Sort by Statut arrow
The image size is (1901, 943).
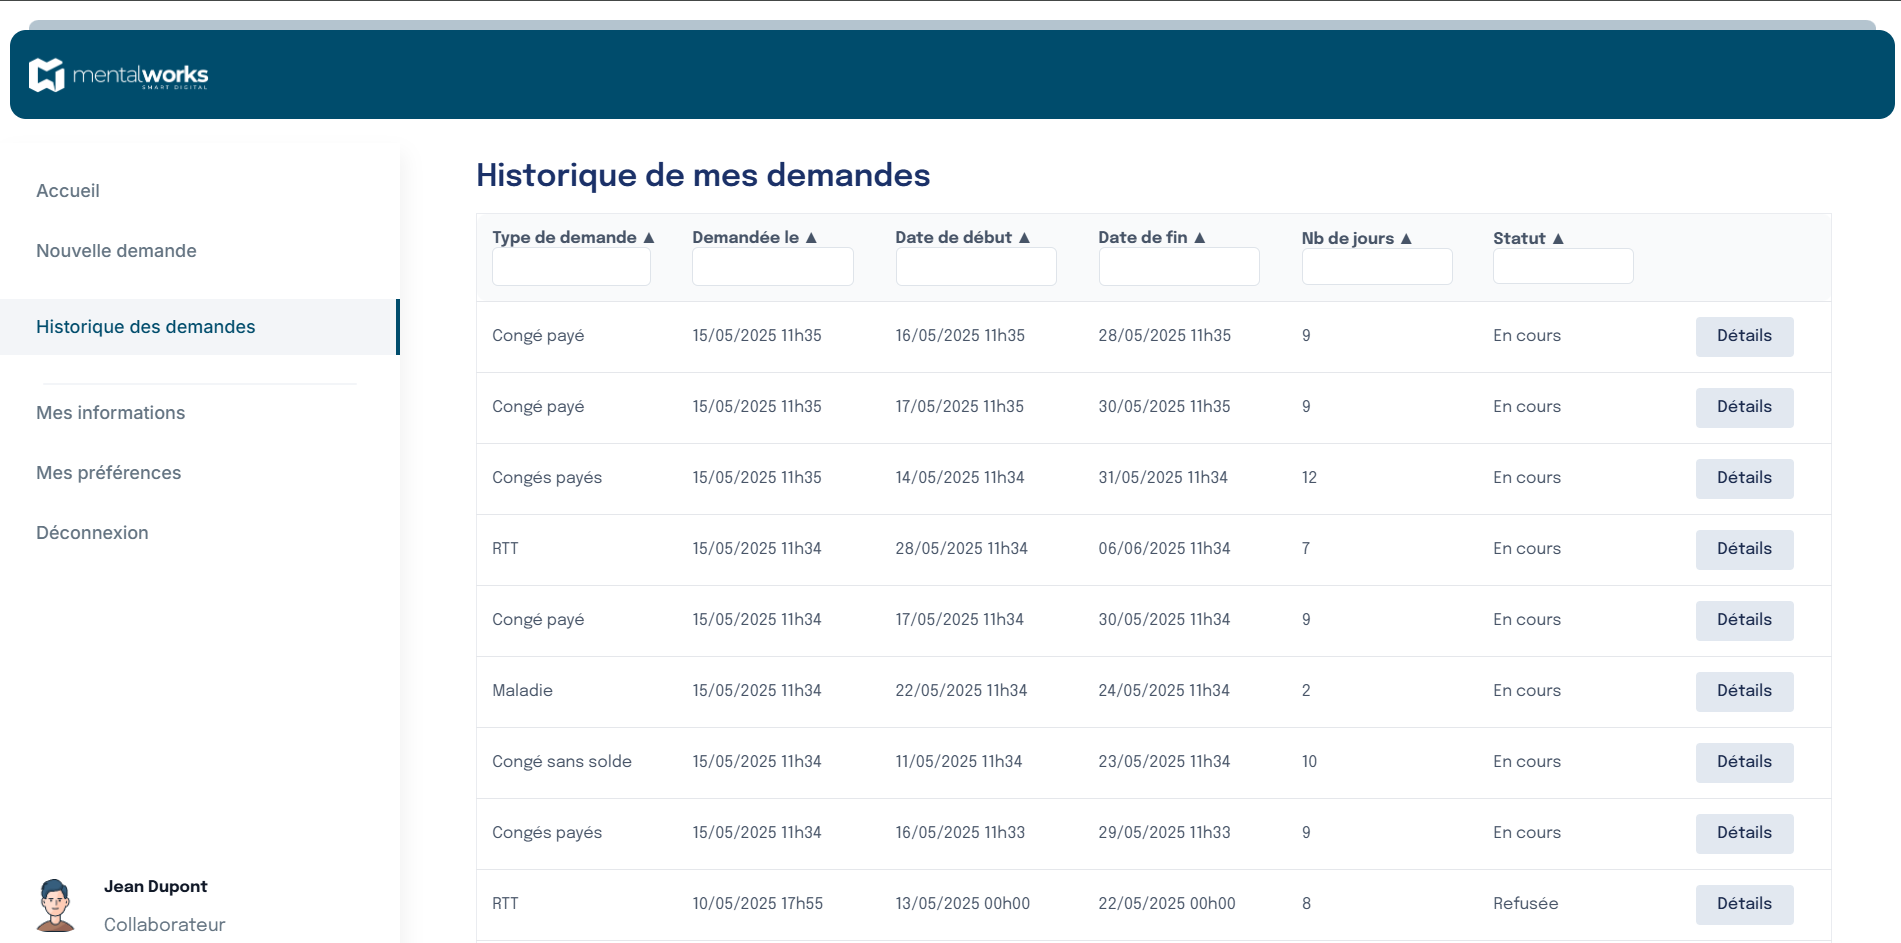click(x=1558, y=239)
